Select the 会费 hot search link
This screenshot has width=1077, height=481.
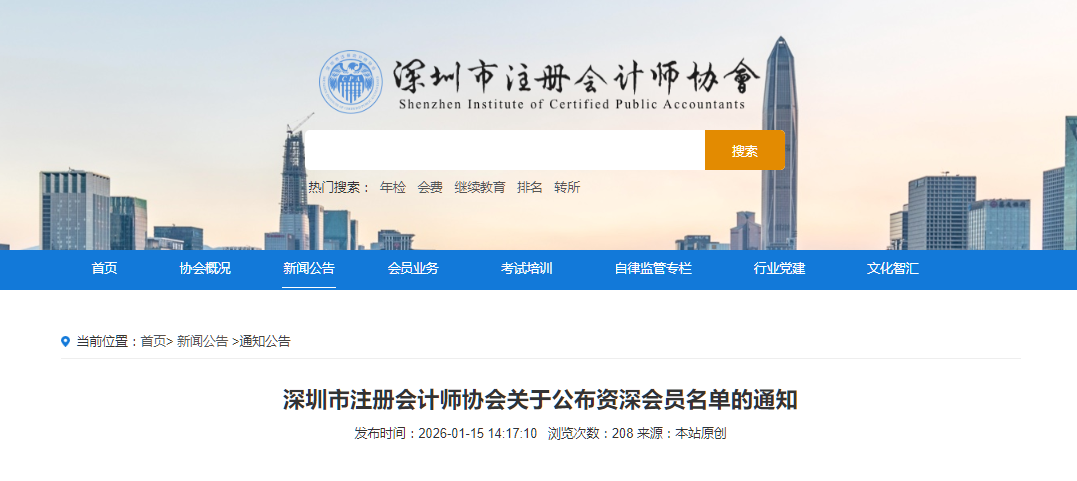[x=430, y=187]
